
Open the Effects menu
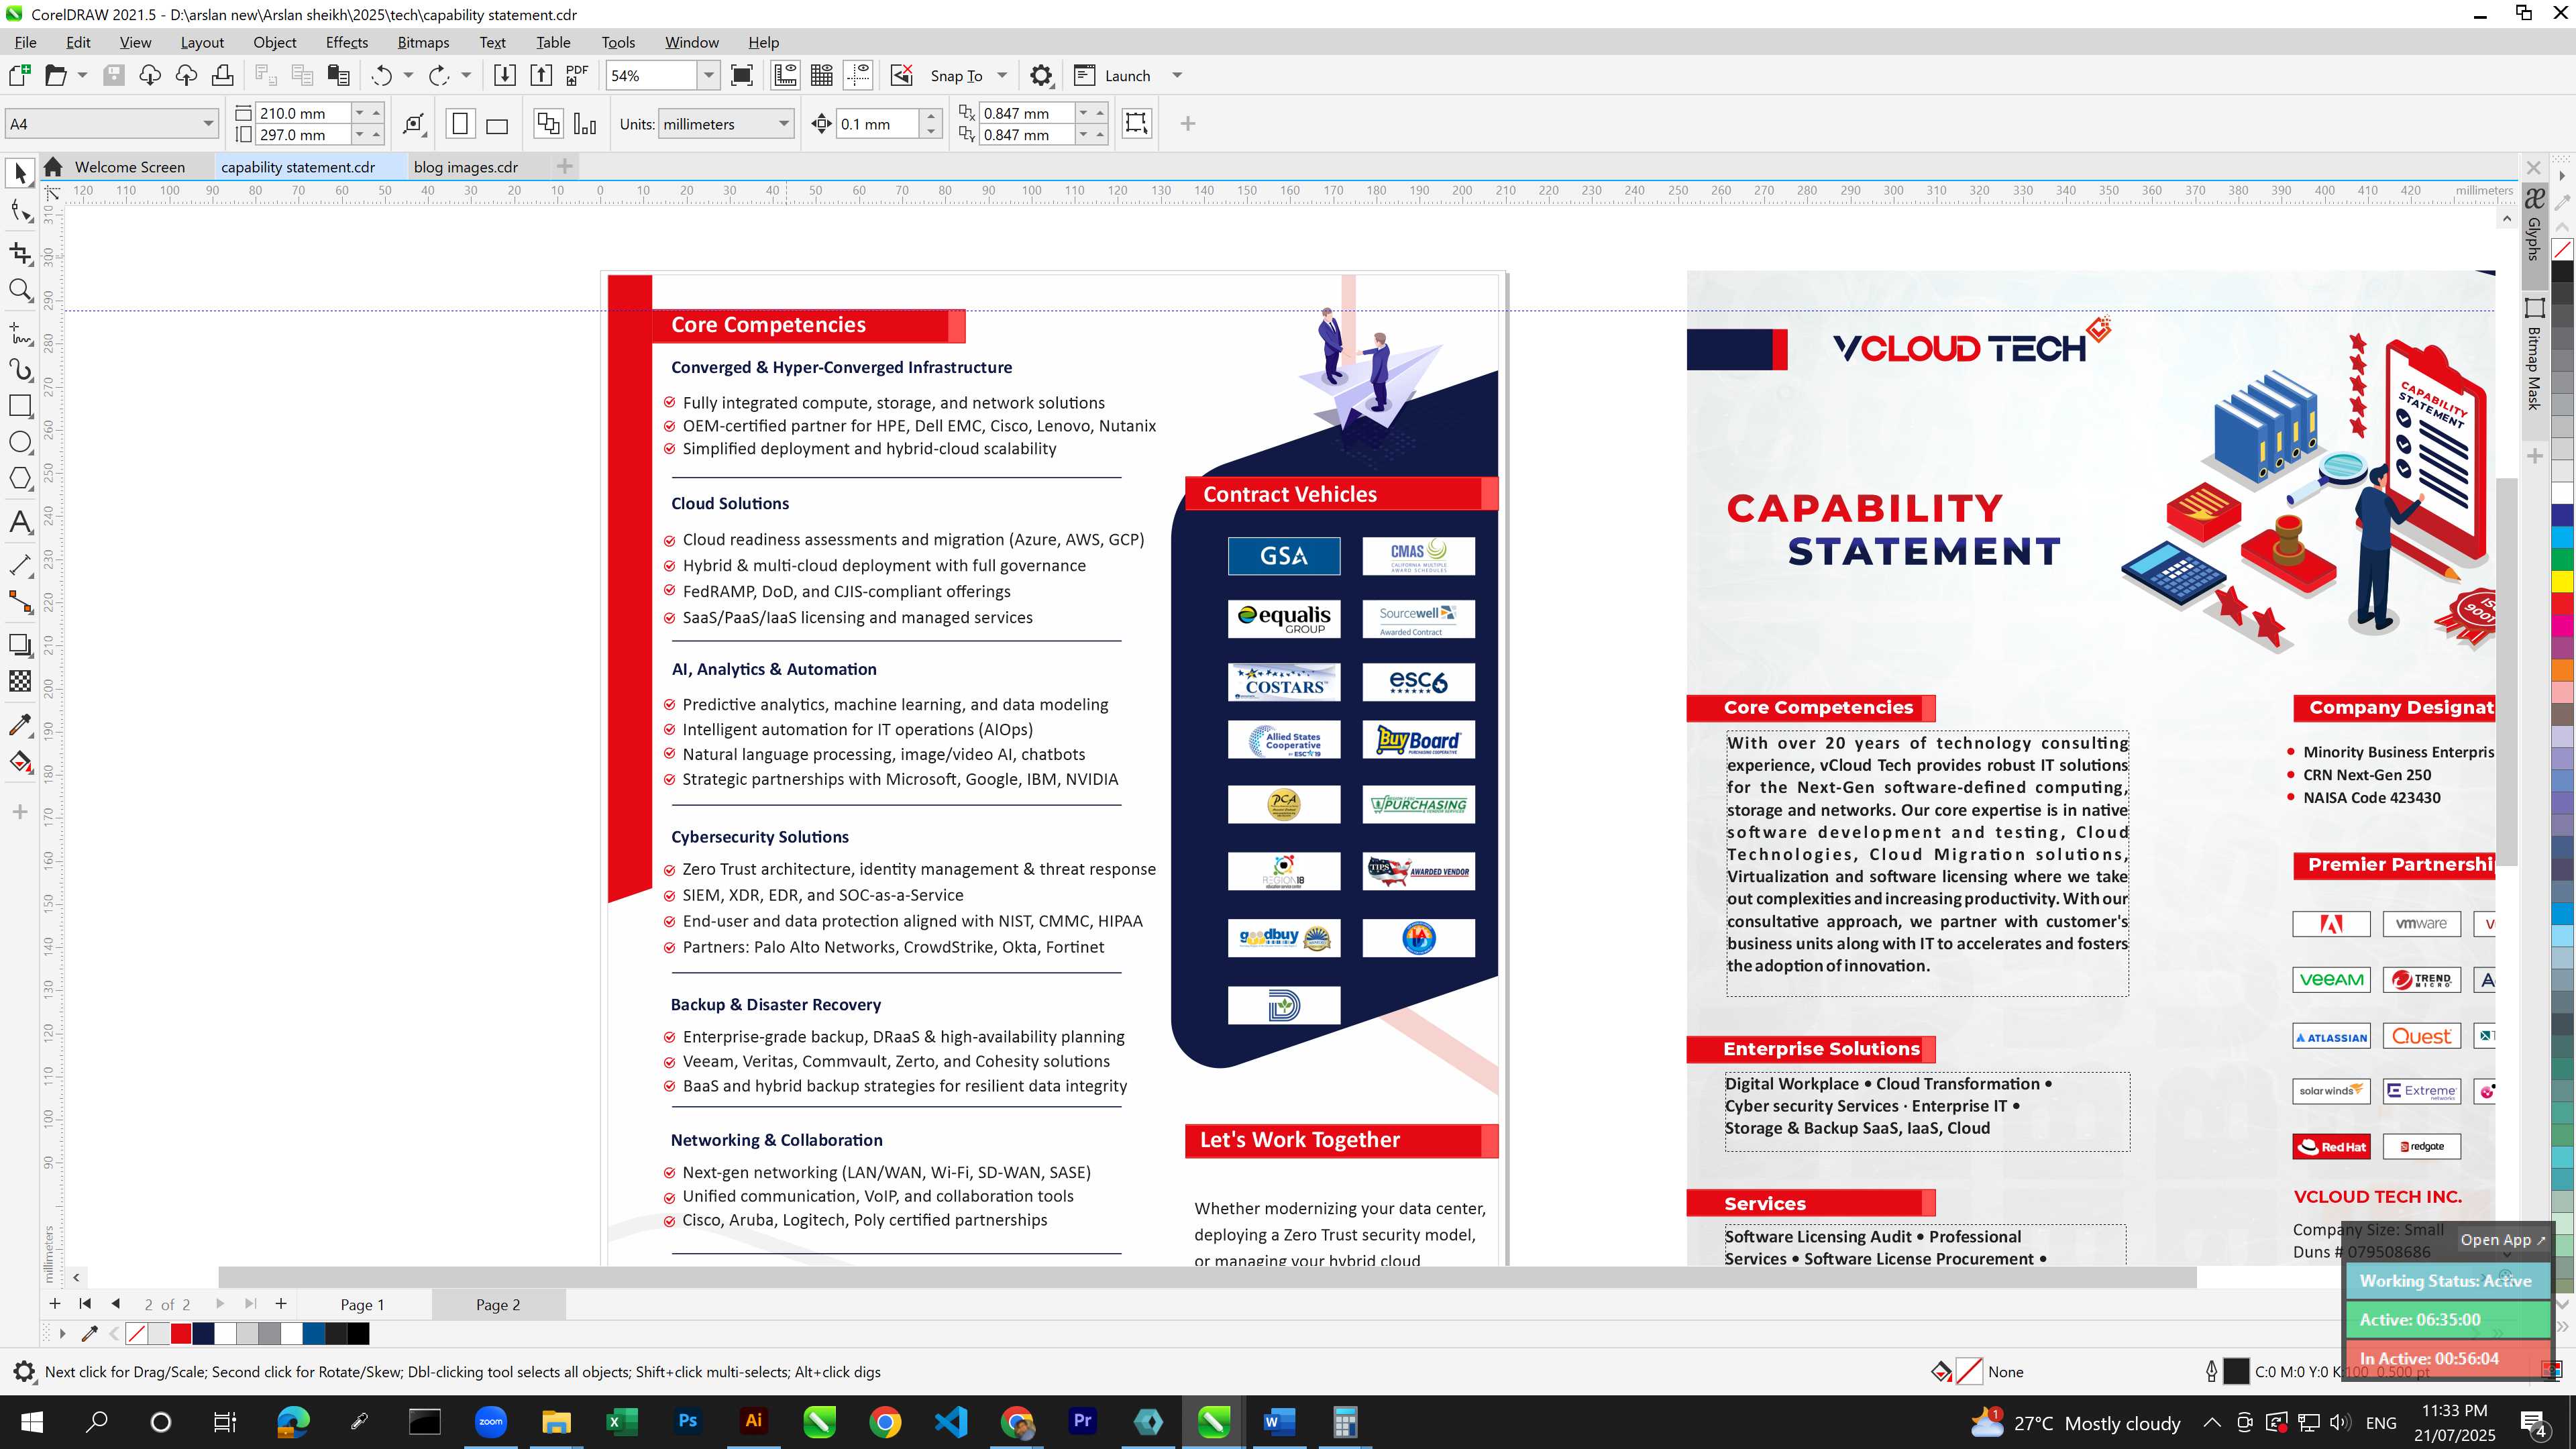(346, 42)
